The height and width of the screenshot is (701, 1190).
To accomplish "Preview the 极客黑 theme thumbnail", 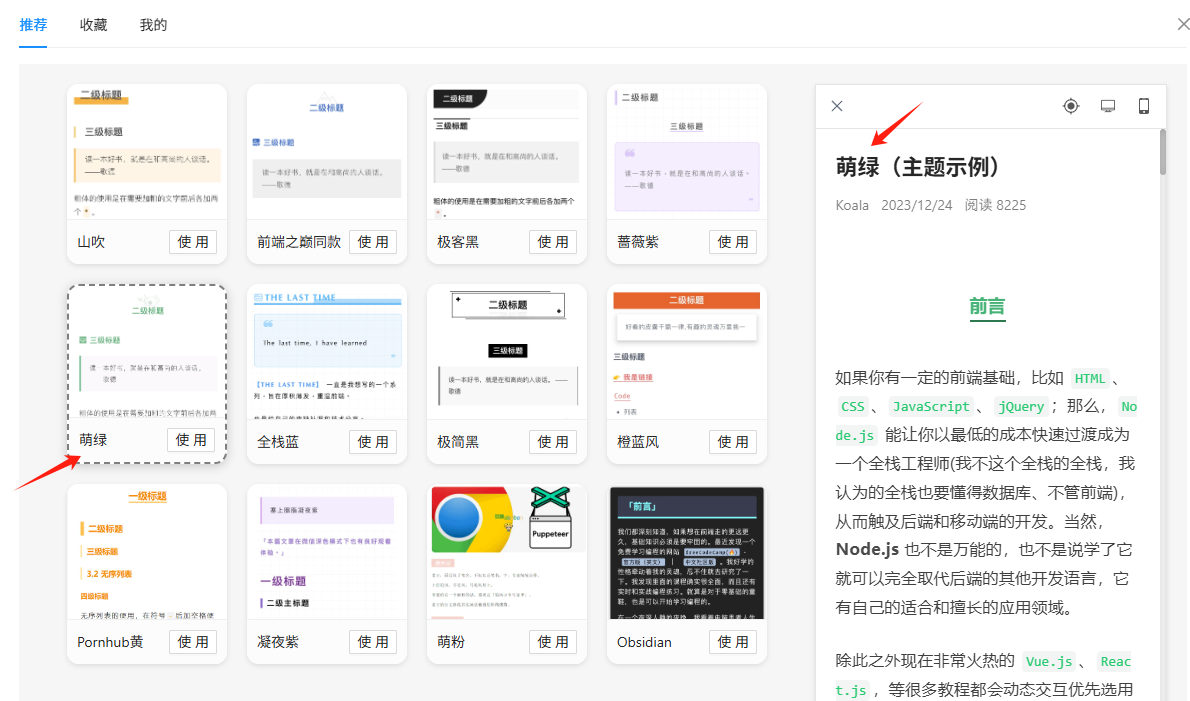I will [507, 152].
